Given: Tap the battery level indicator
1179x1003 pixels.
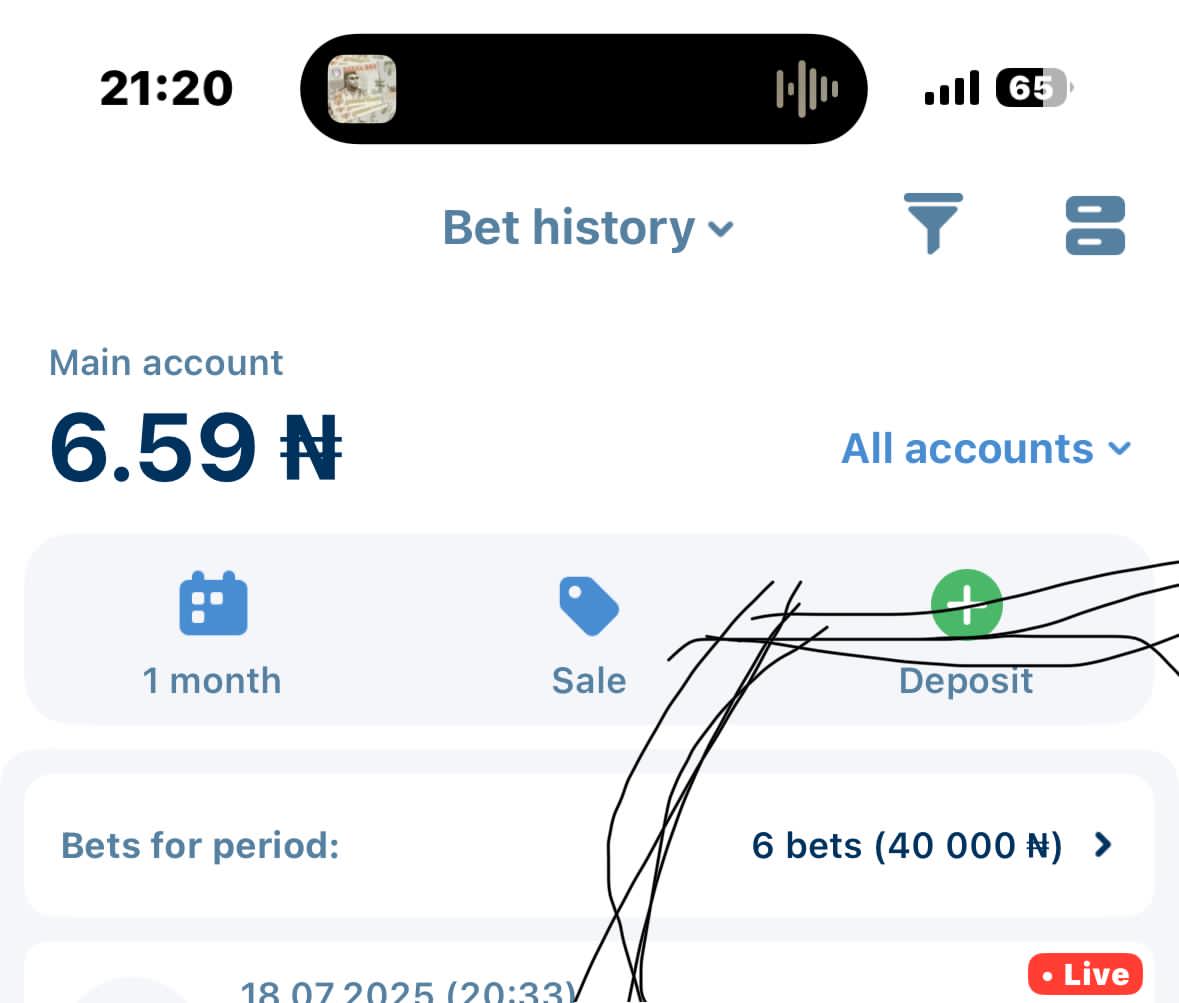Looking at the screenshot, I should tap(1033, 88).
